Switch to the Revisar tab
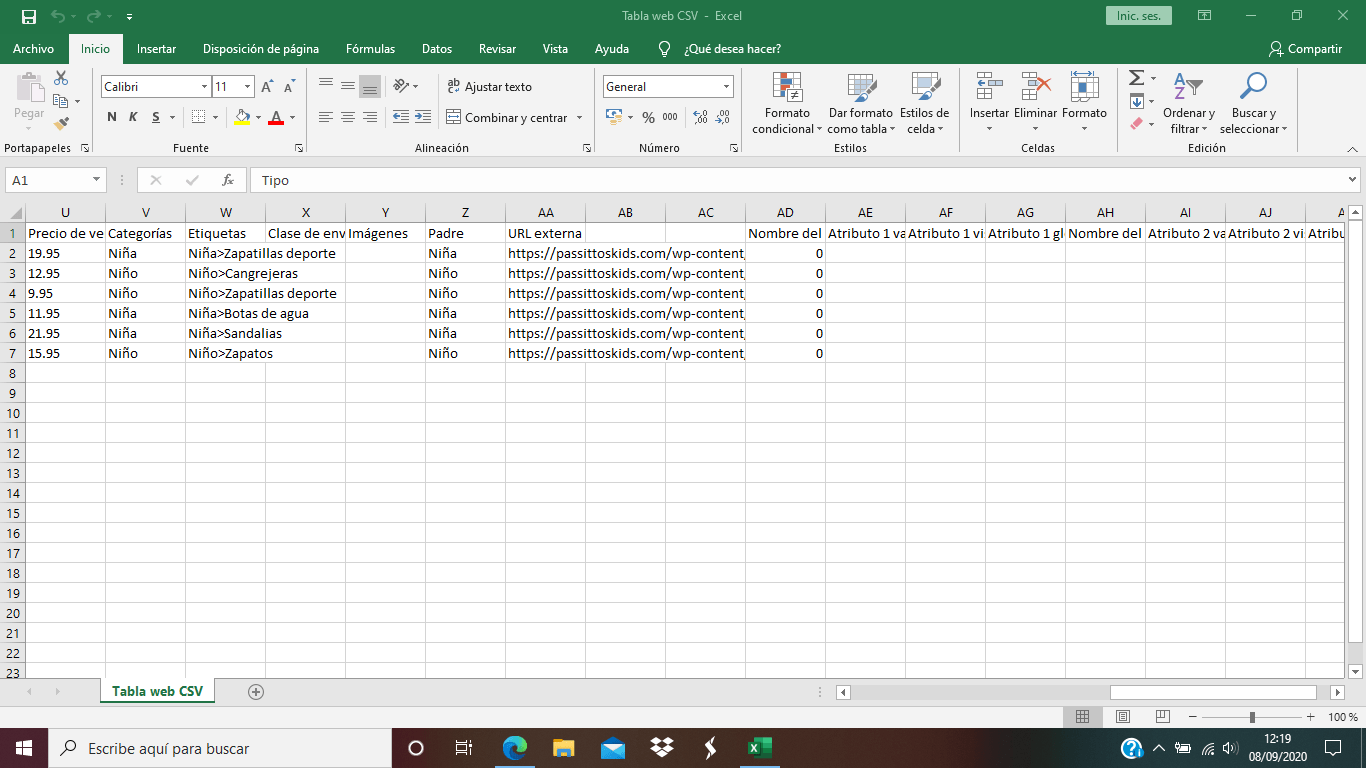Screen dimensions: 1366x768 pyautogui.click(x=498, y=49)
